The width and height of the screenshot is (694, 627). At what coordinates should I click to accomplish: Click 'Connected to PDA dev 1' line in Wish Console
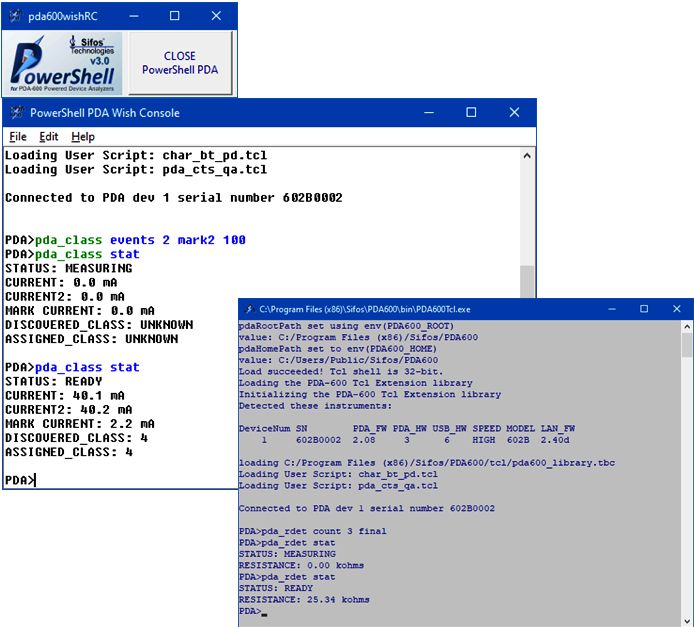click(174, 197)
